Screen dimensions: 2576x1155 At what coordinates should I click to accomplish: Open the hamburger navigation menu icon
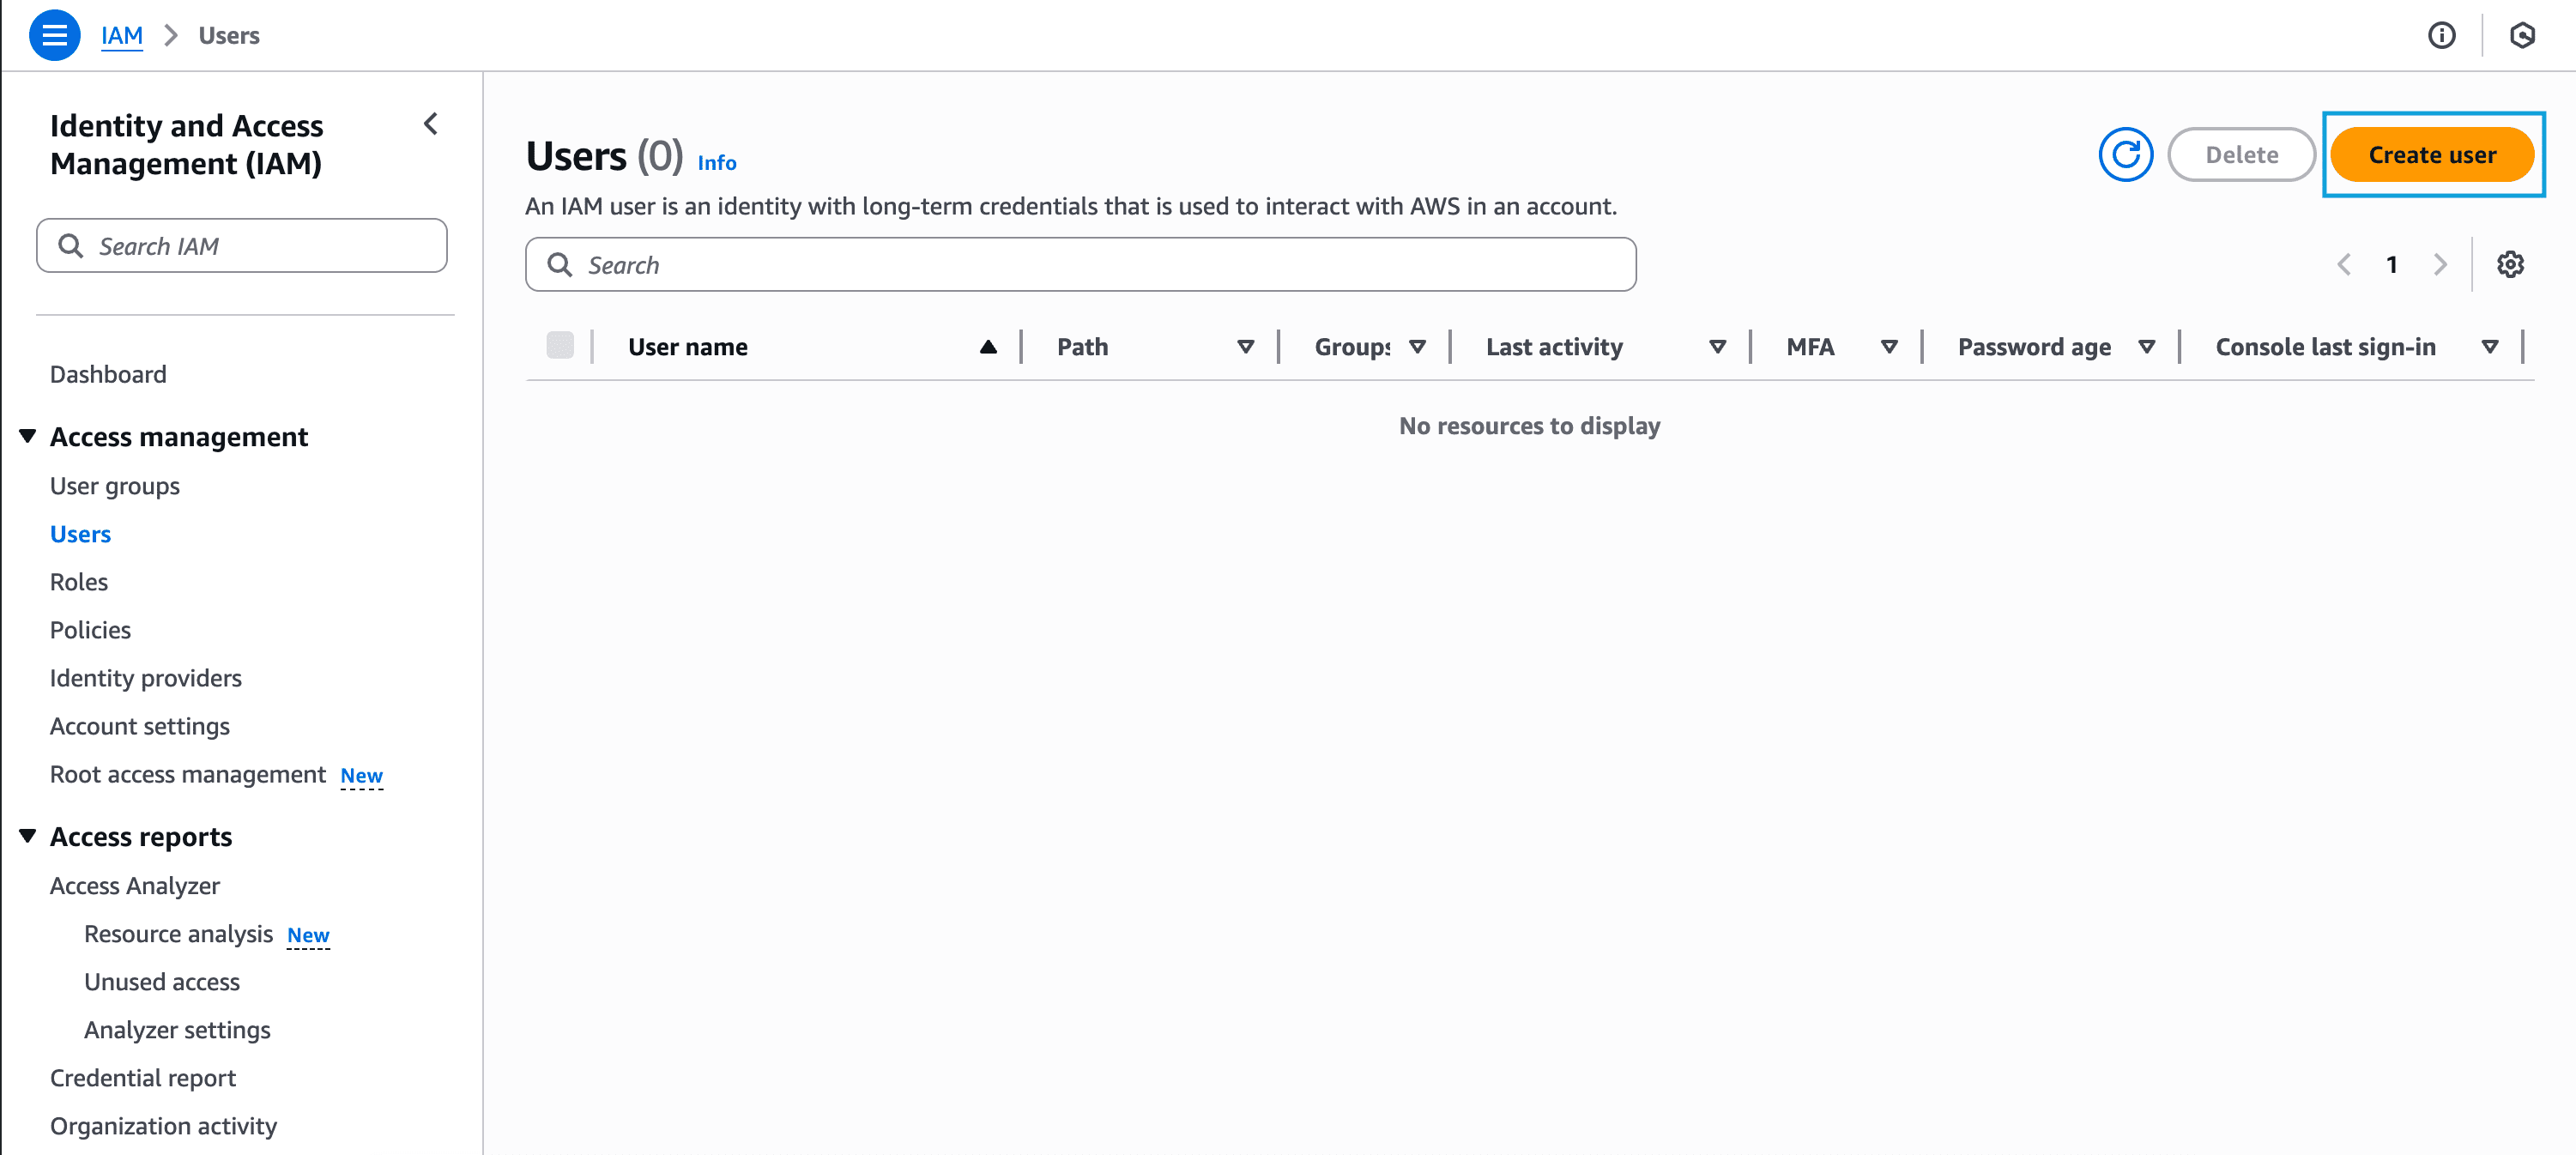[x=54, y=35]
